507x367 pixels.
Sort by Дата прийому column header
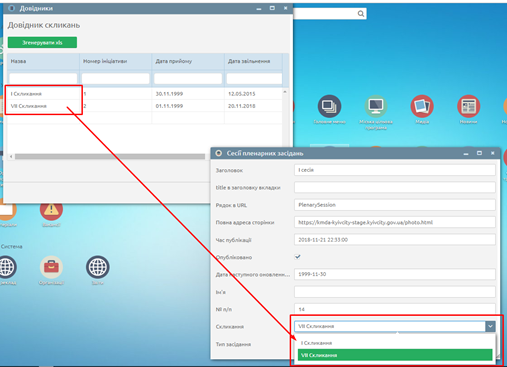188,61
